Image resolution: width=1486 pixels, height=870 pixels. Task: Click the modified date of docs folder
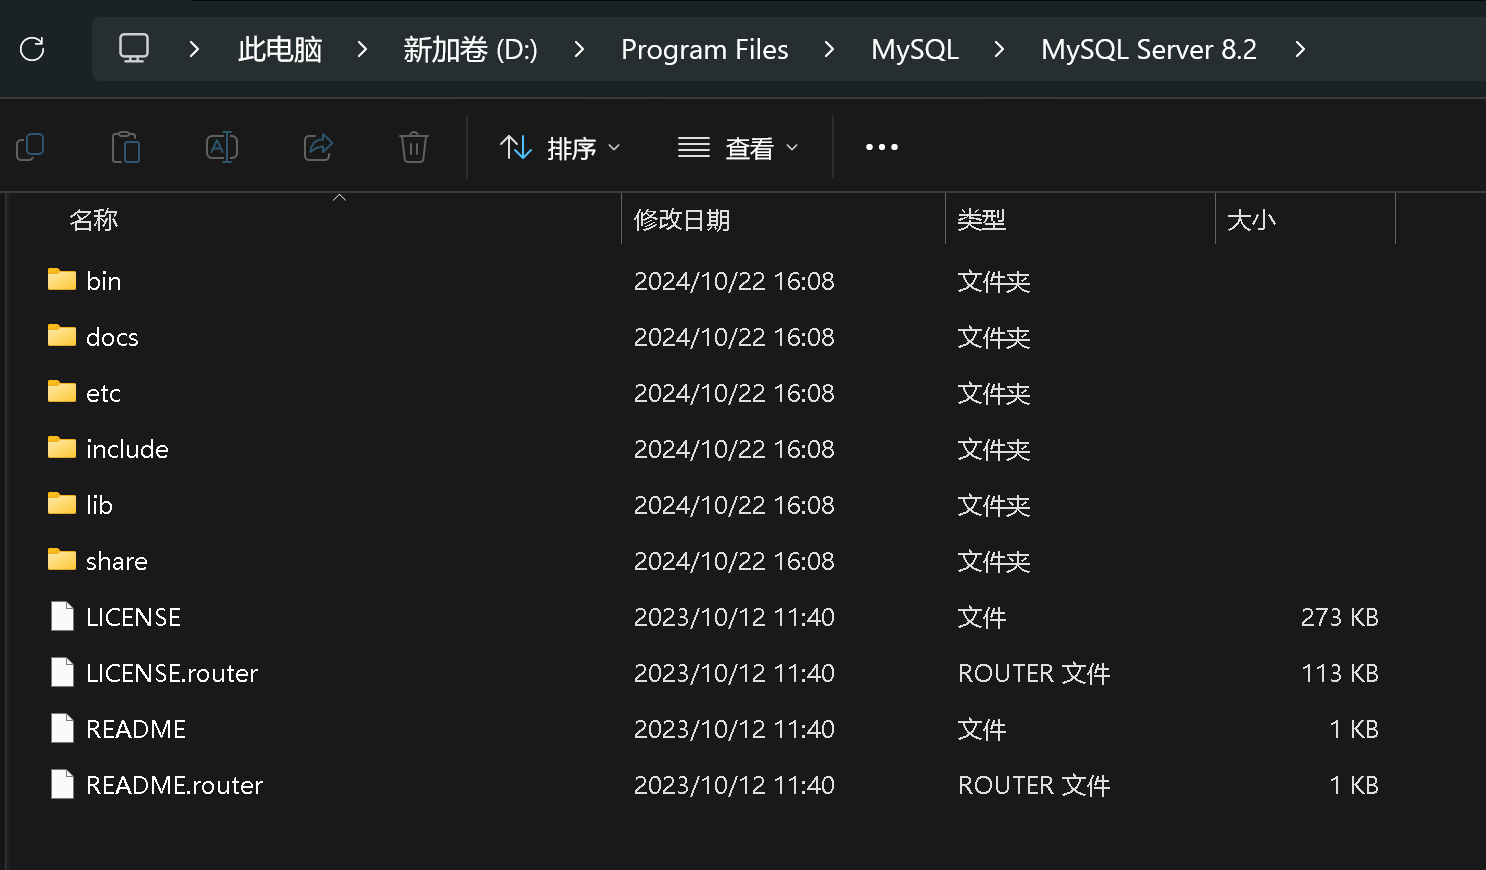click(734, 337)
